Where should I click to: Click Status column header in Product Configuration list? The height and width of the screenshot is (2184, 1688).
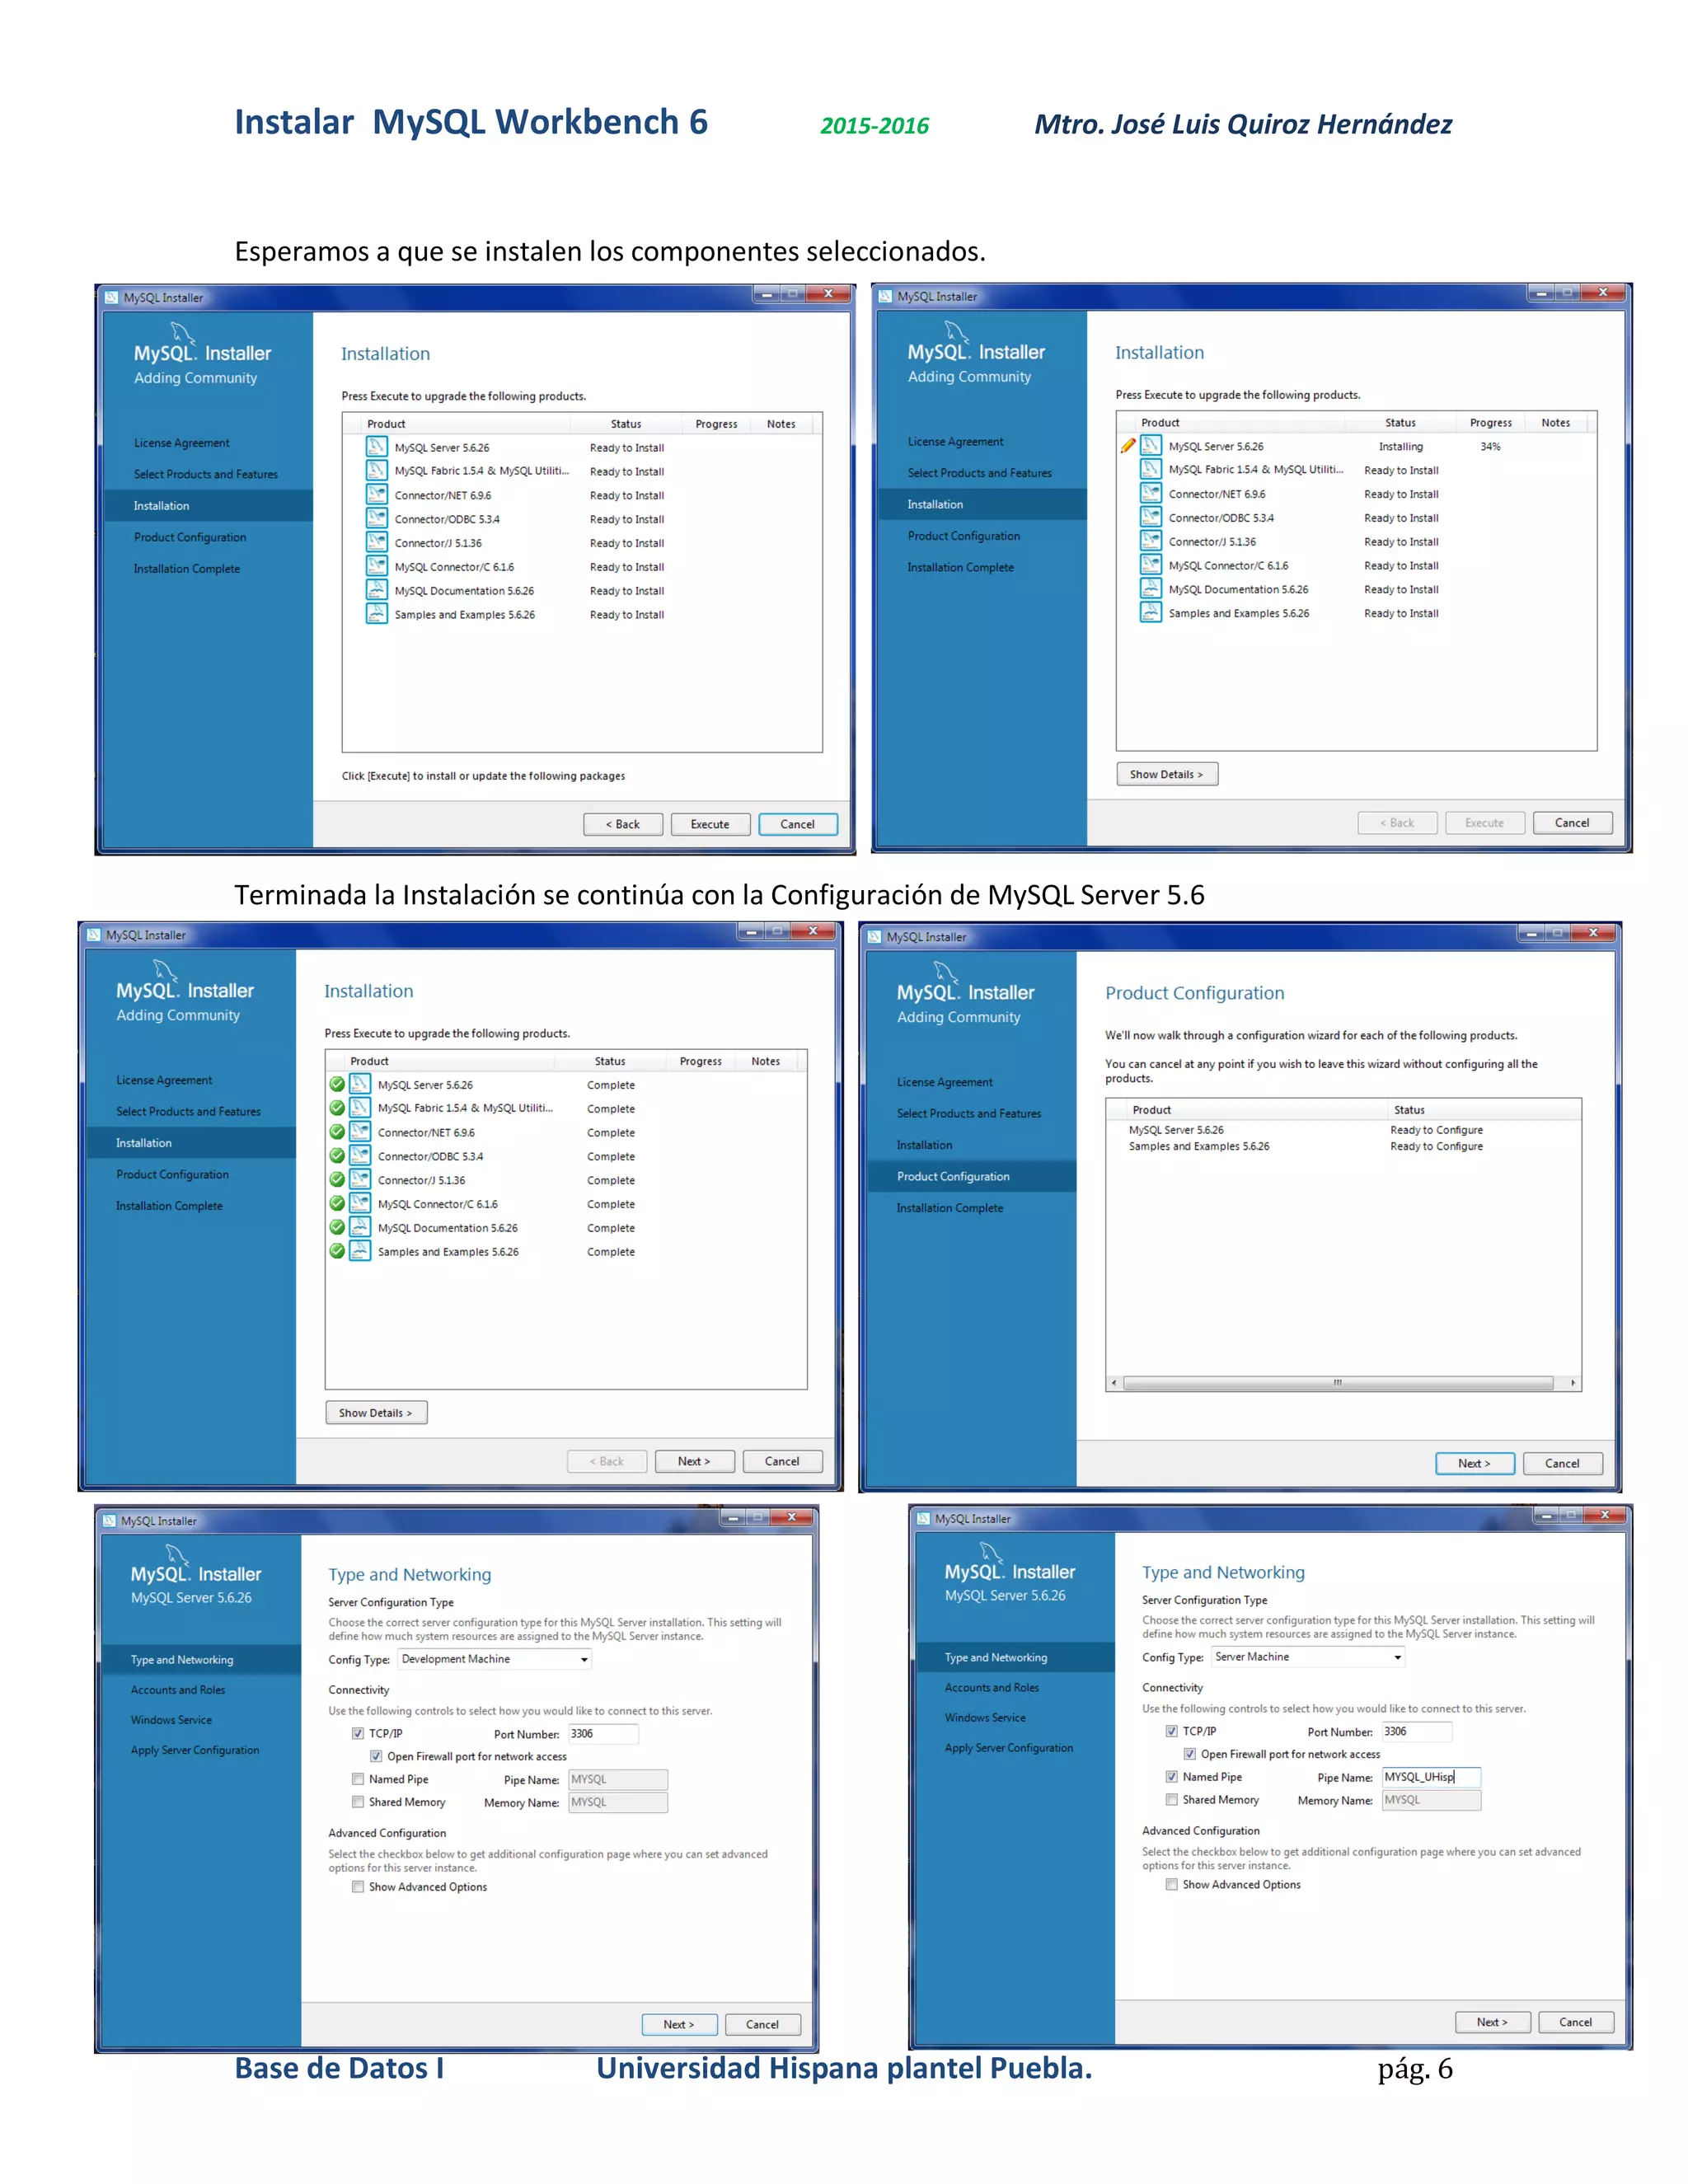pos(1409,1111)
